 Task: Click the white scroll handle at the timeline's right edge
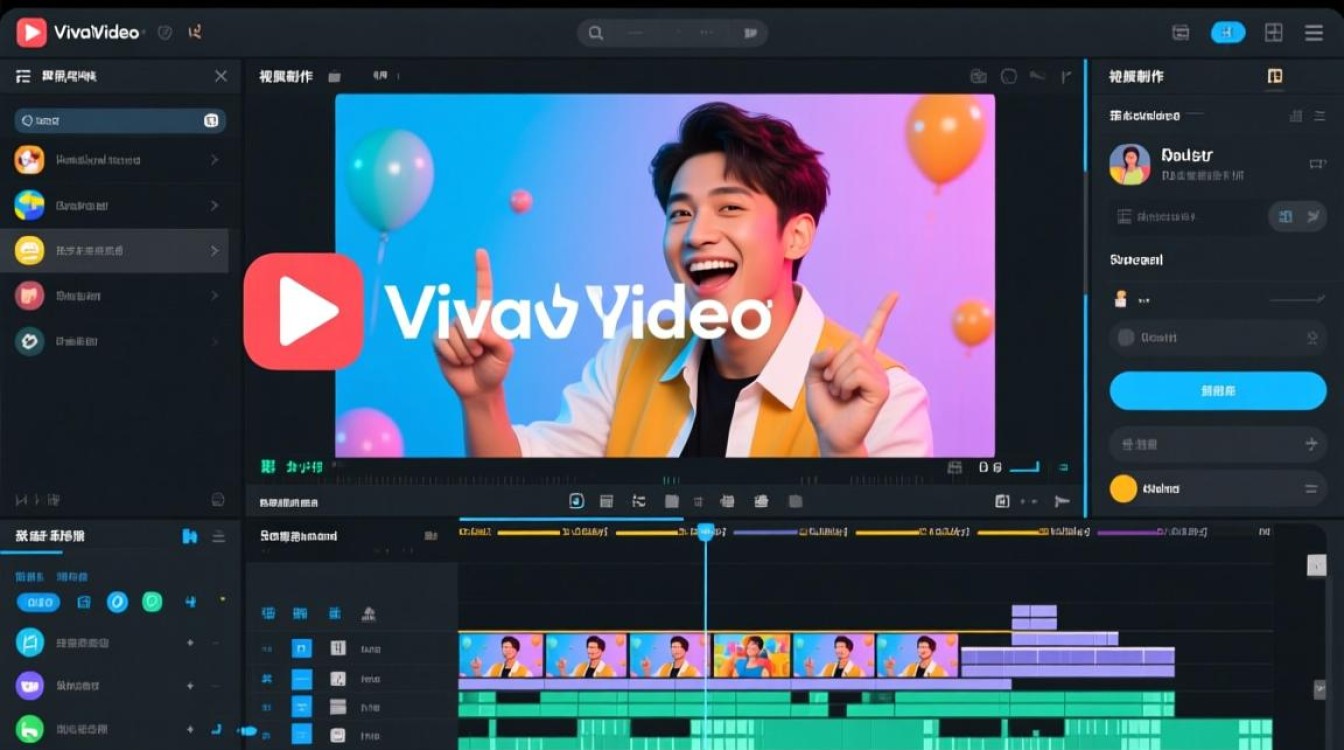[x=1317, y=565]
